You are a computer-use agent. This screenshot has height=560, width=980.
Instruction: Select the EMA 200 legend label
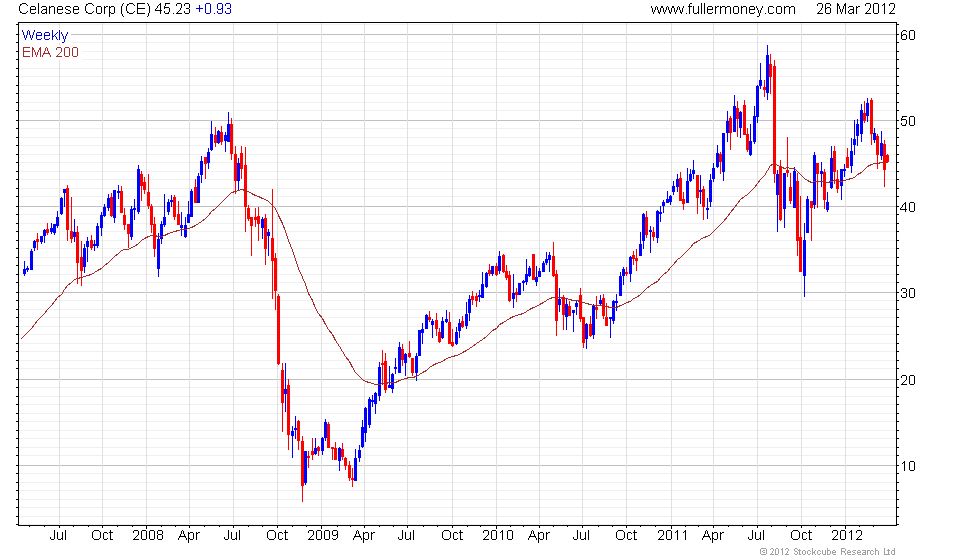click(51, 52)
